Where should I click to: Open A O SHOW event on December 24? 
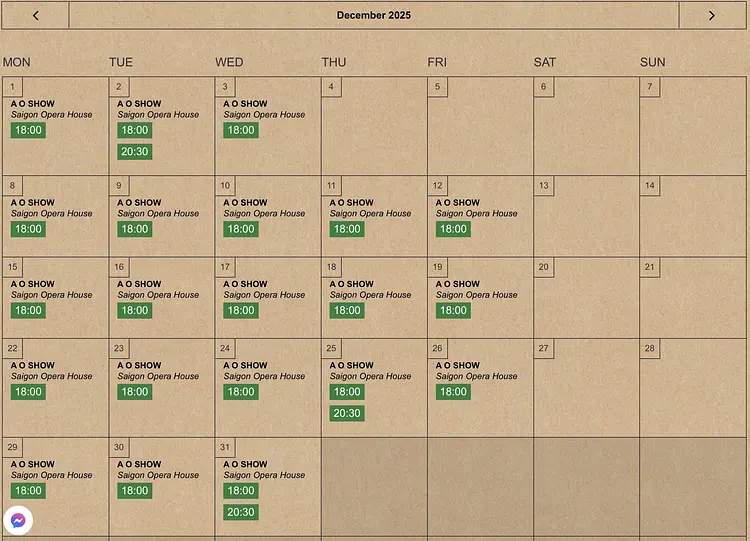pyautogui.click(x=245, y=365)
